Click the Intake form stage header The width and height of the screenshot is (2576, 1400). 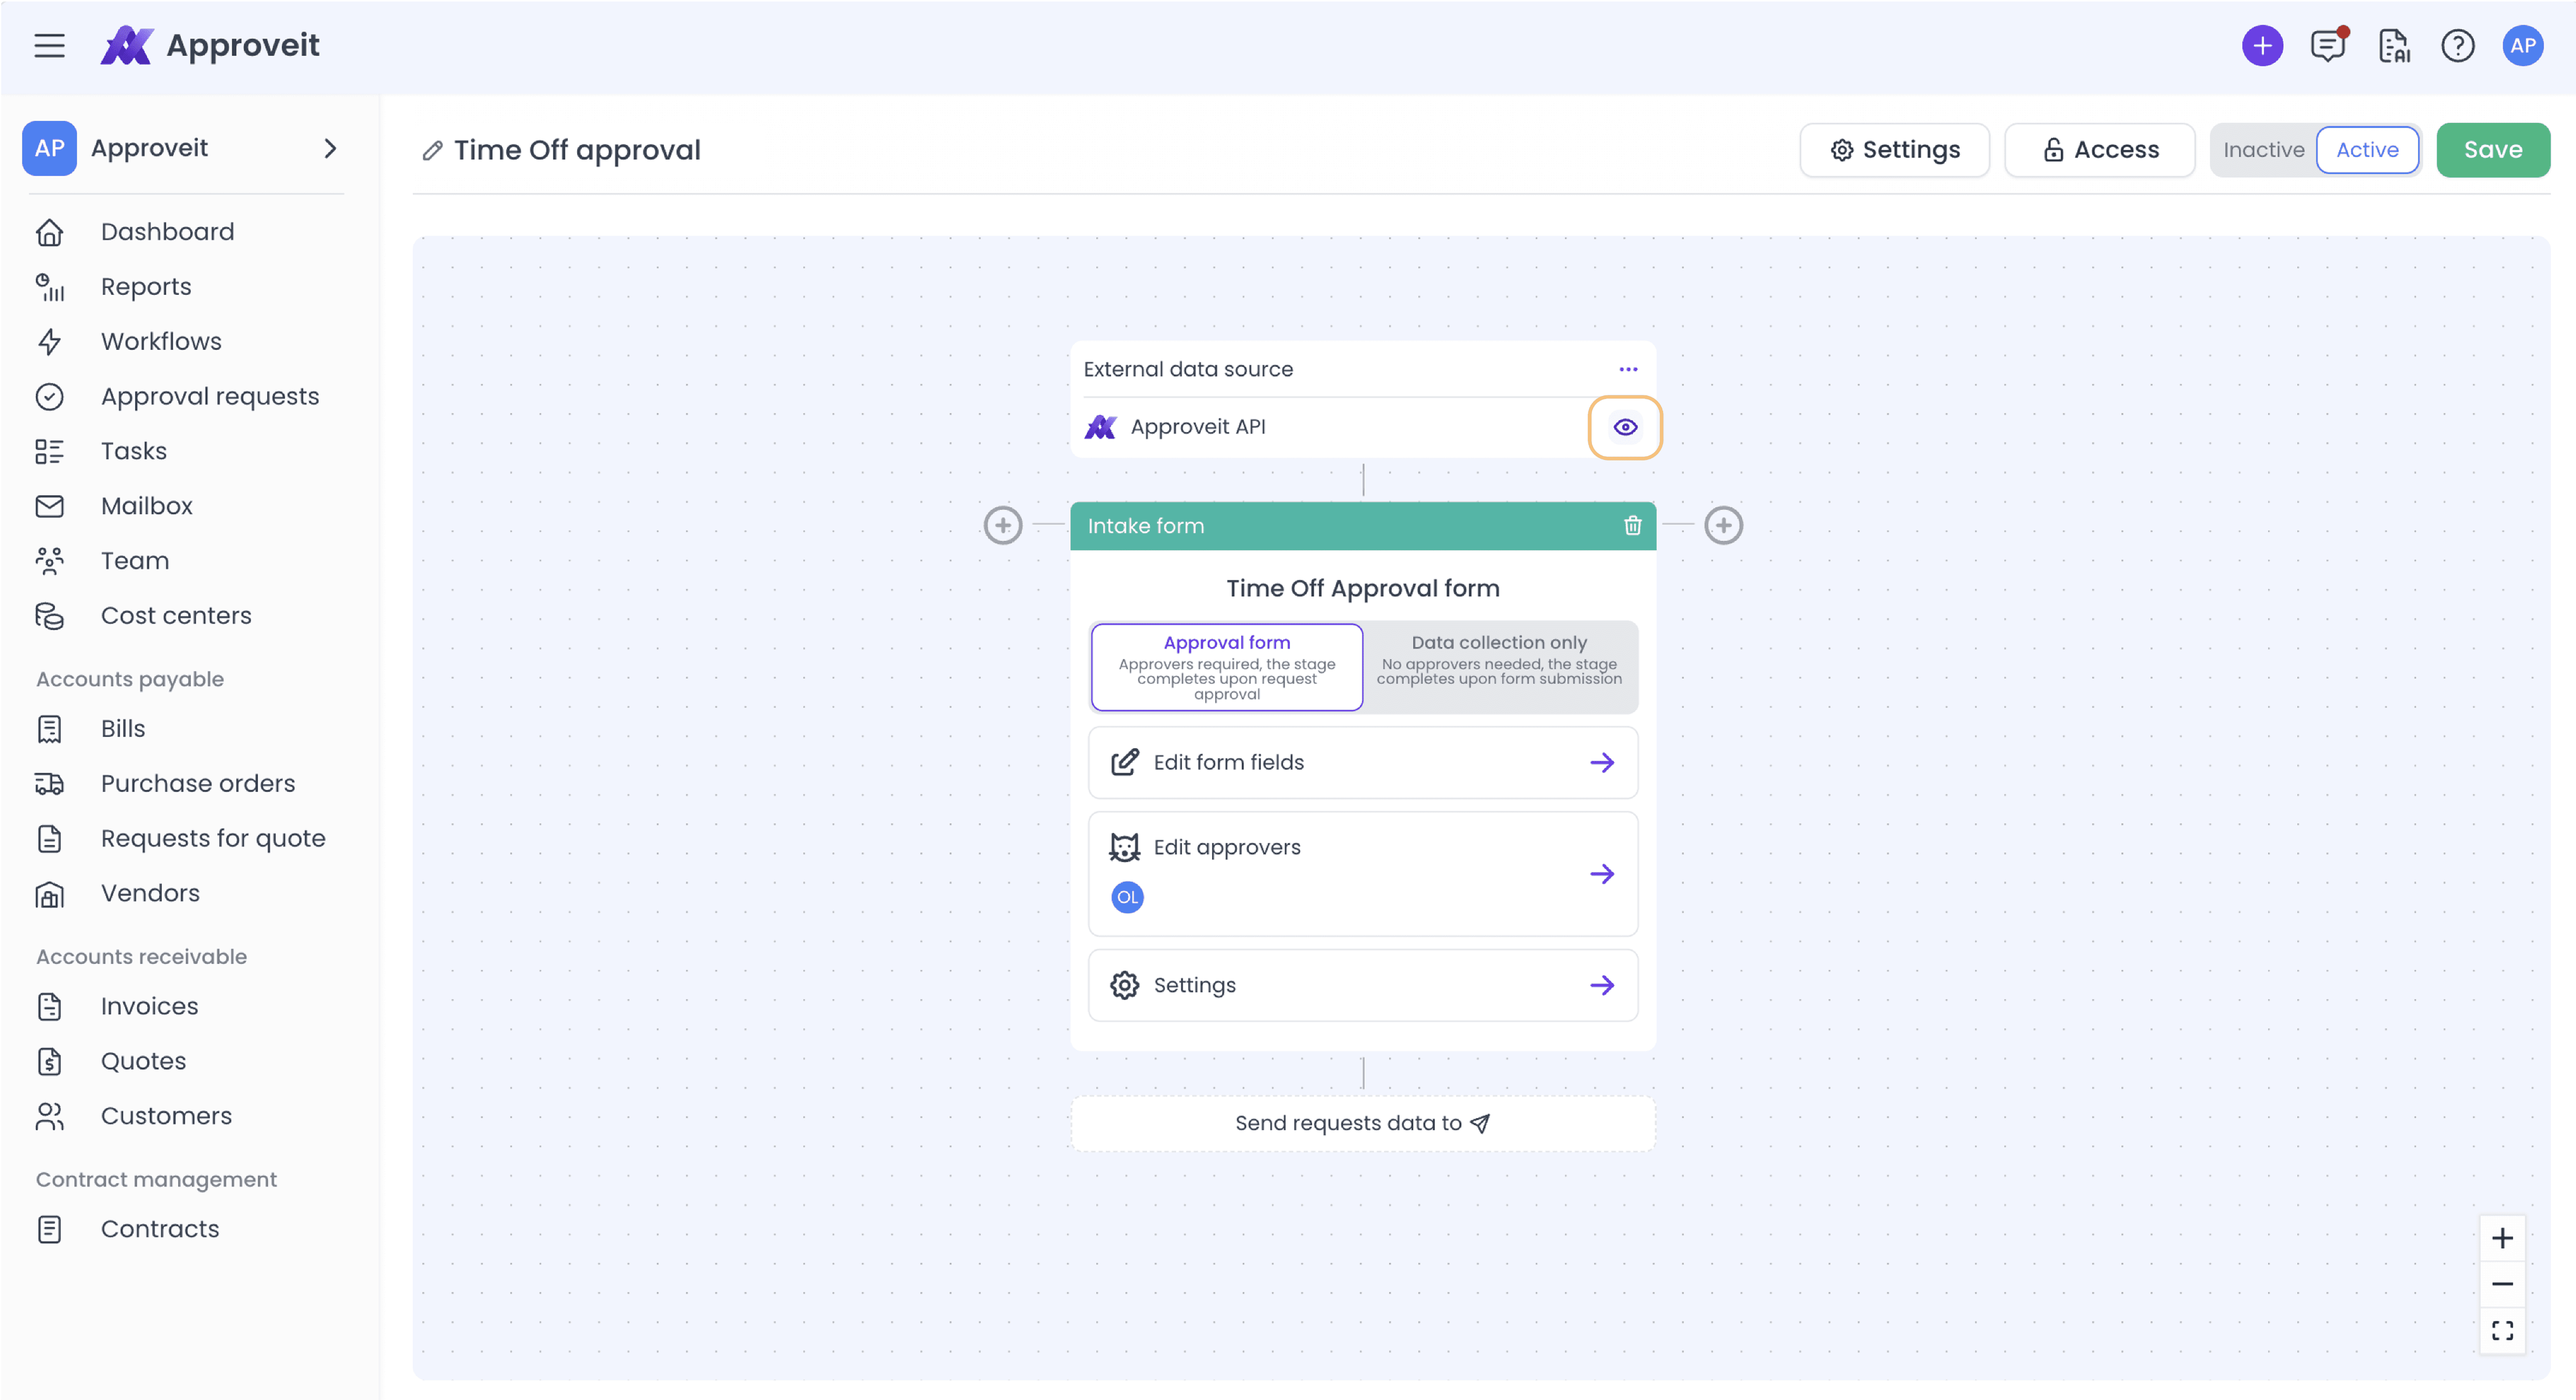1362,526
